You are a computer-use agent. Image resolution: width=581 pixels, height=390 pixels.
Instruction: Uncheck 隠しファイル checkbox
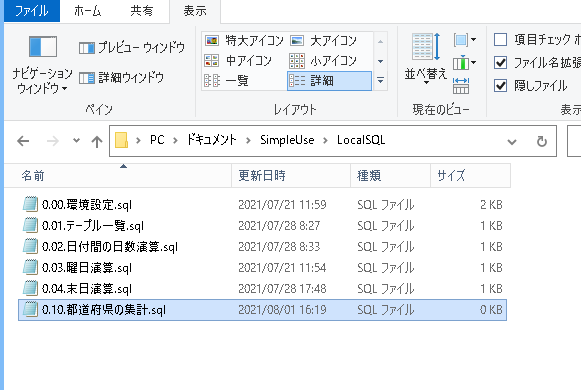(x=501, y=86)
